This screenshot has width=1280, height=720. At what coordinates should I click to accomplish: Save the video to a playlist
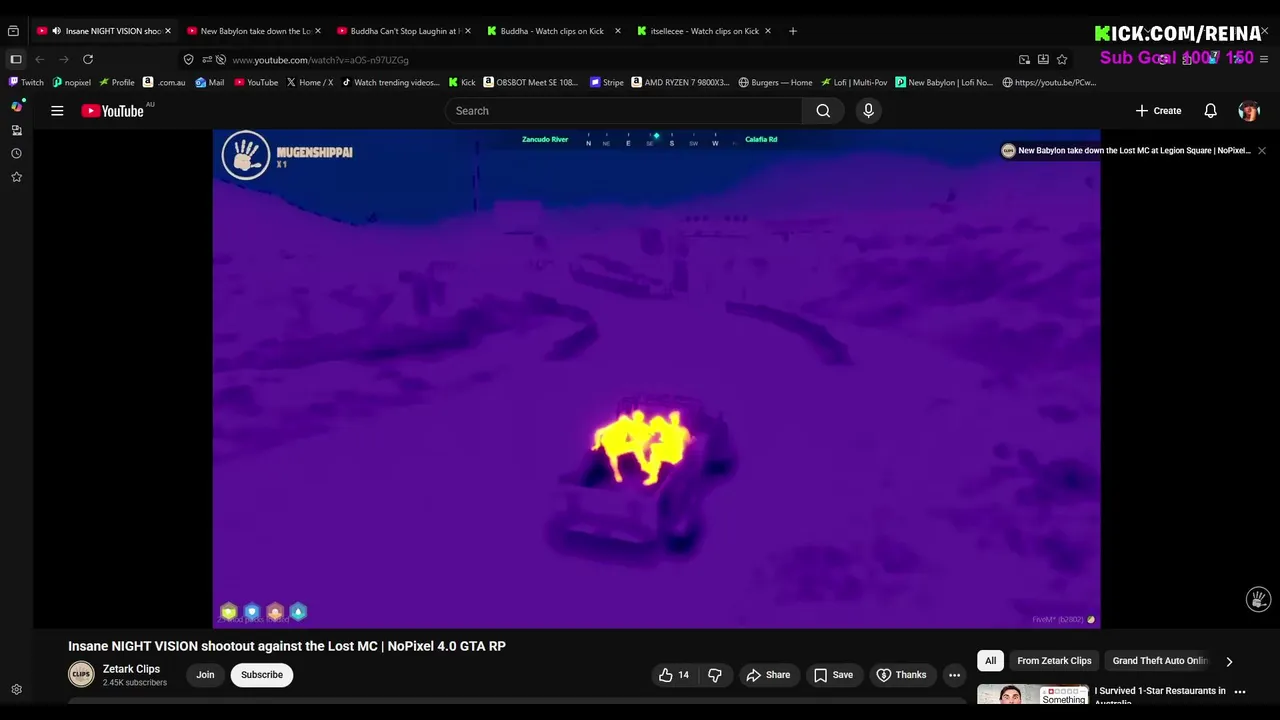point(834,675)
